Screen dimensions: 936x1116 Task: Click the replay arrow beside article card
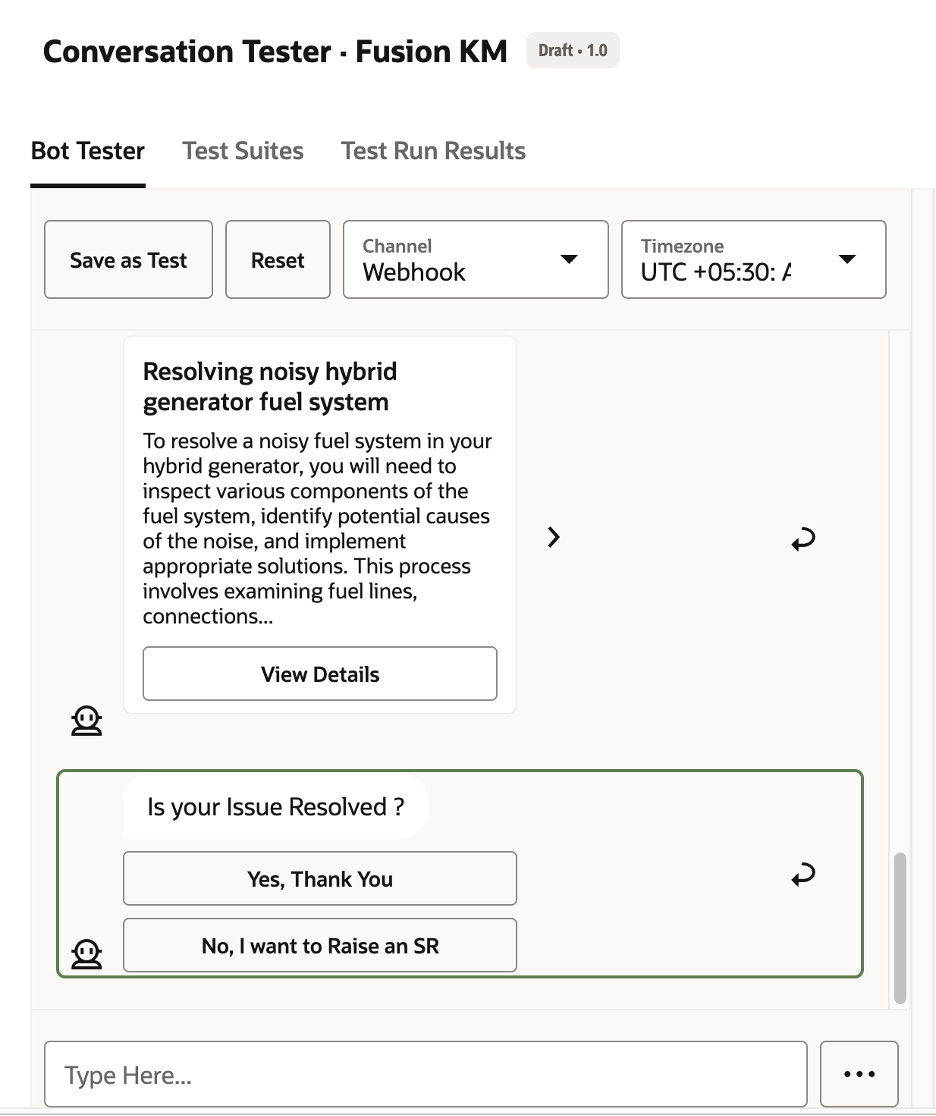(x=803, y=539)
